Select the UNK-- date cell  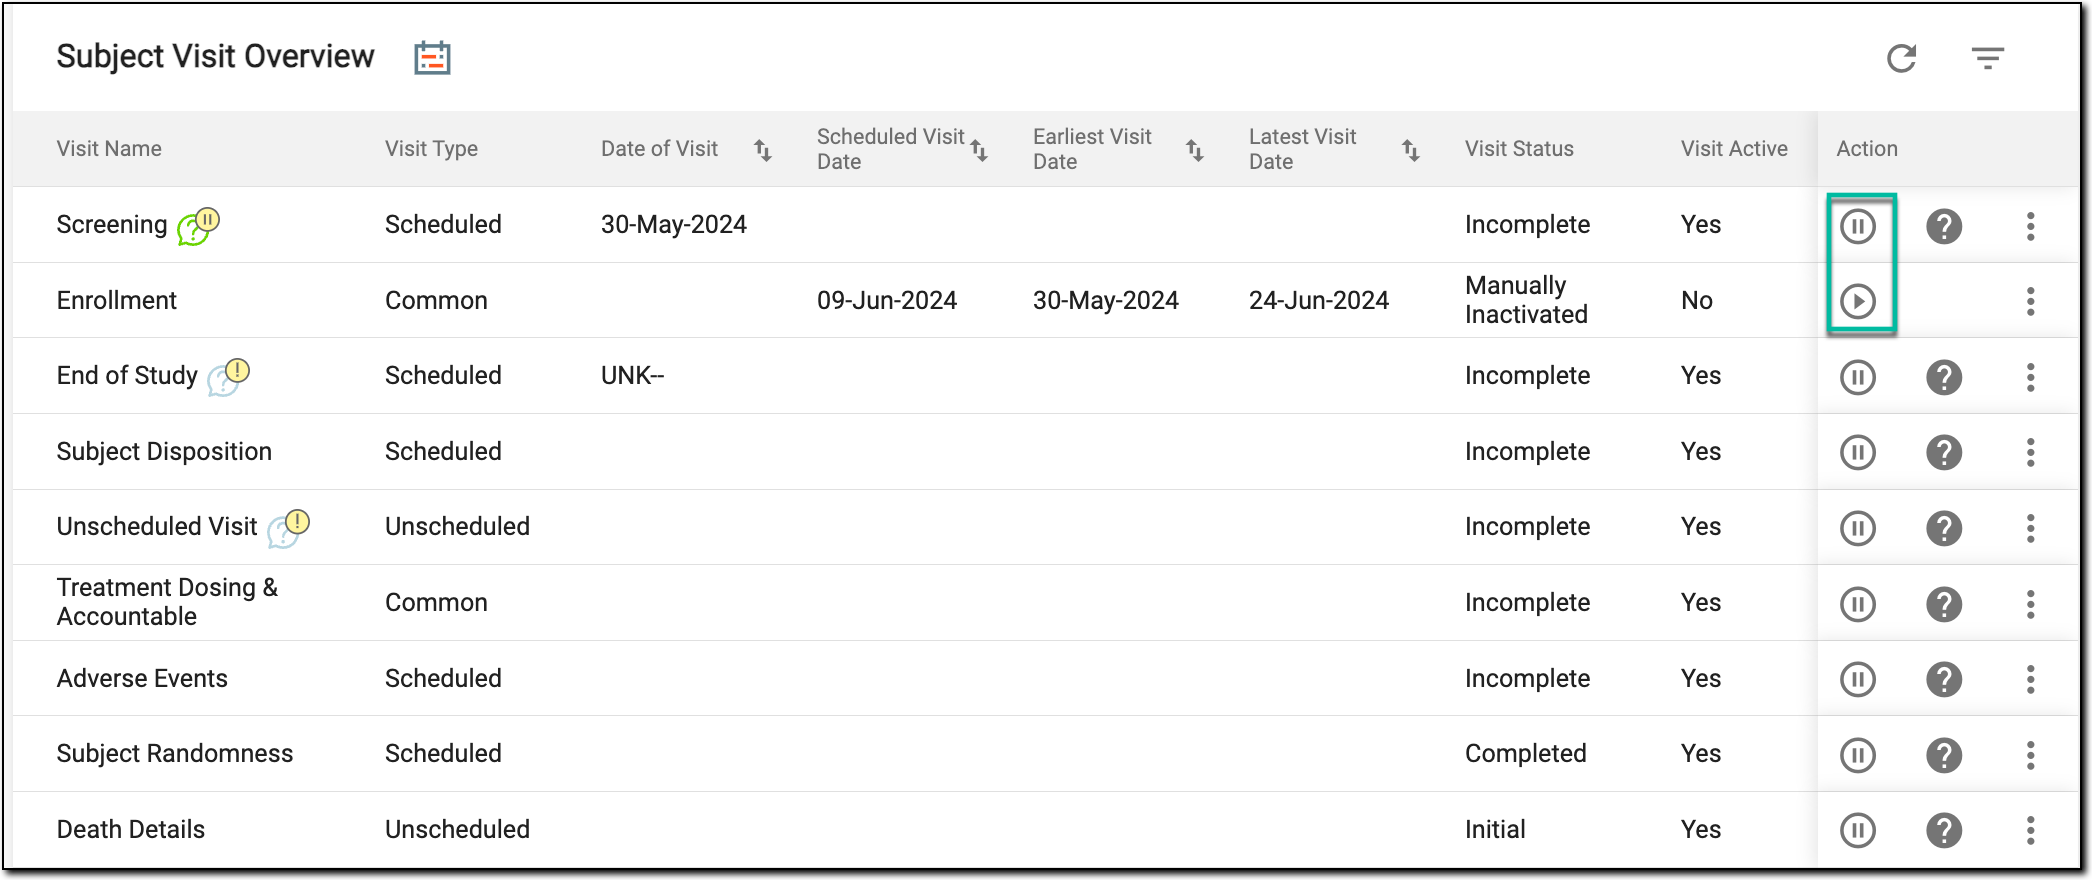point(632,375)
